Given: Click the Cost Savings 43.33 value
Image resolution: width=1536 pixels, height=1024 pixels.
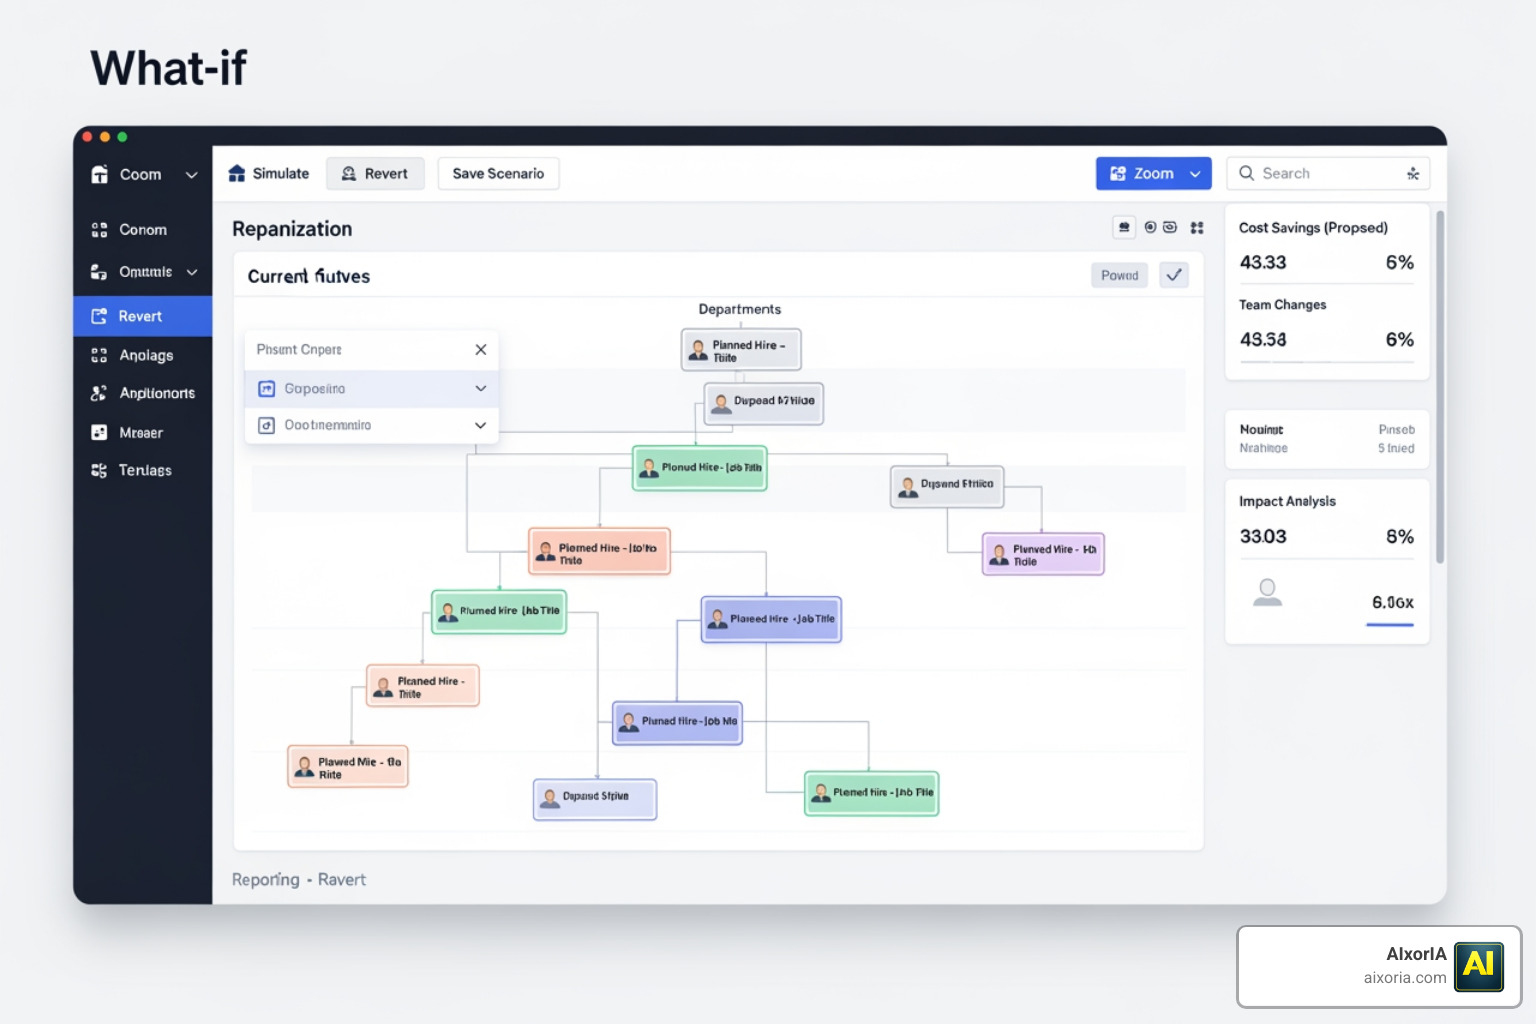Looking at the screenshot, I should tap(1263, 263).
